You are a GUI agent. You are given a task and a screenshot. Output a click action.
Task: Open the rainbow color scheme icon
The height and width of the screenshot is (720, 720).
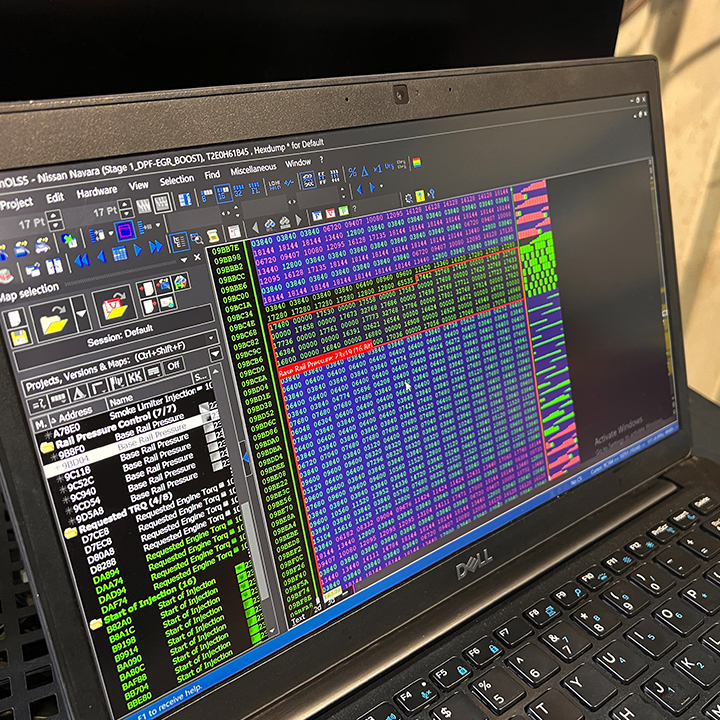point(416,163)
